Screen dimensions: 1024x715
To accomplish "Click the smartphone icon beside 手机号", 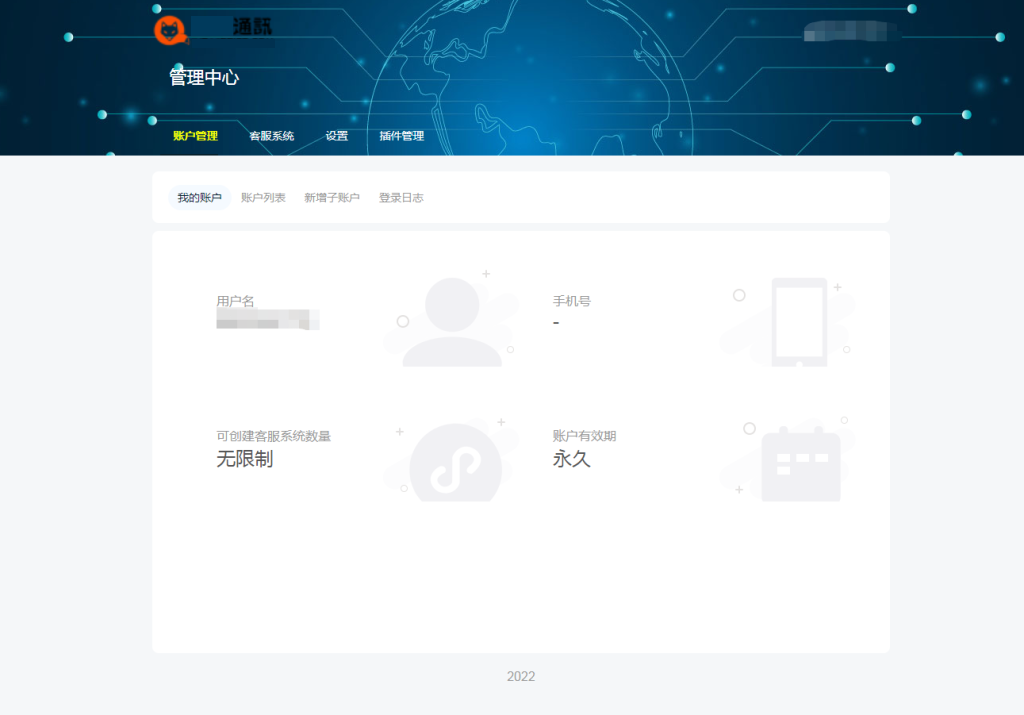I will click(799, 321).
